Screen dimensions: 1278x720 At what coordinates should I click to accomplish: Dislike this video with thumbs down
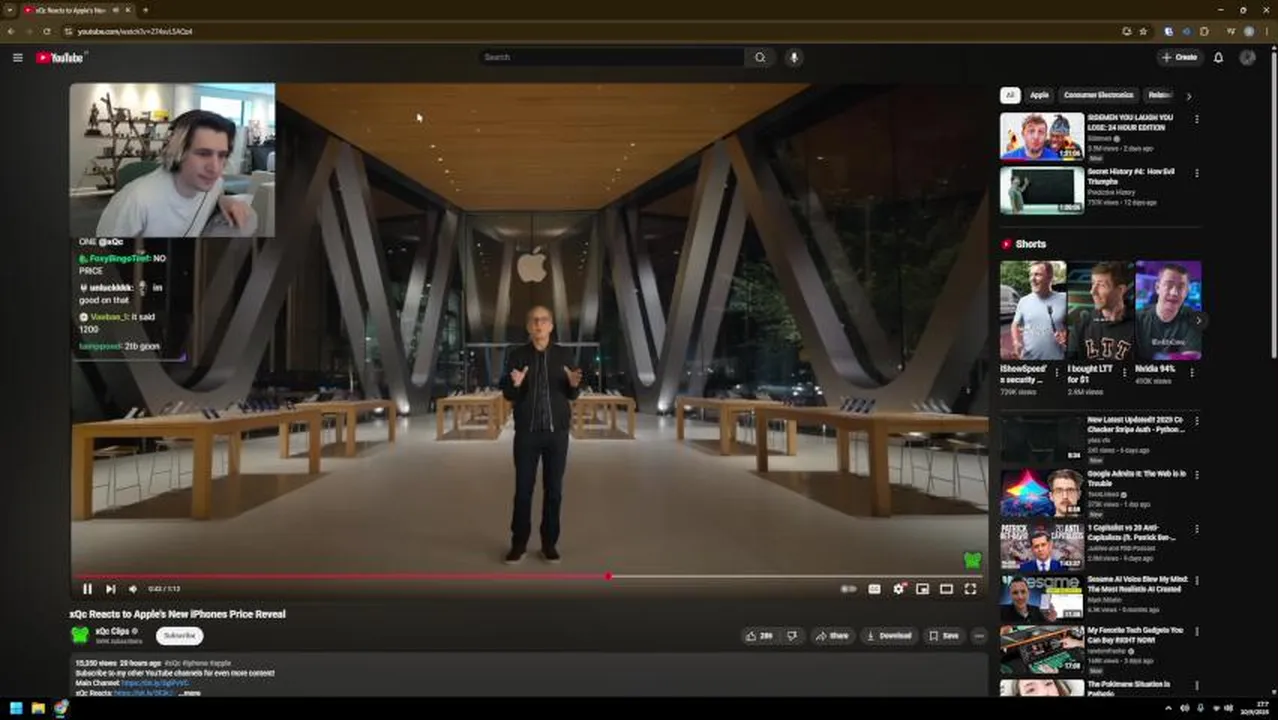tap(791, 636)
